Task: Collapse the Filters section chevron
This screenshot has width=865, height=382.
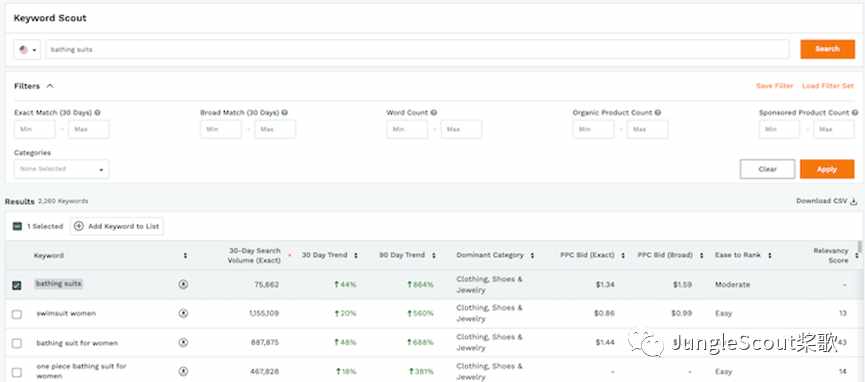Action: [50, 86]
